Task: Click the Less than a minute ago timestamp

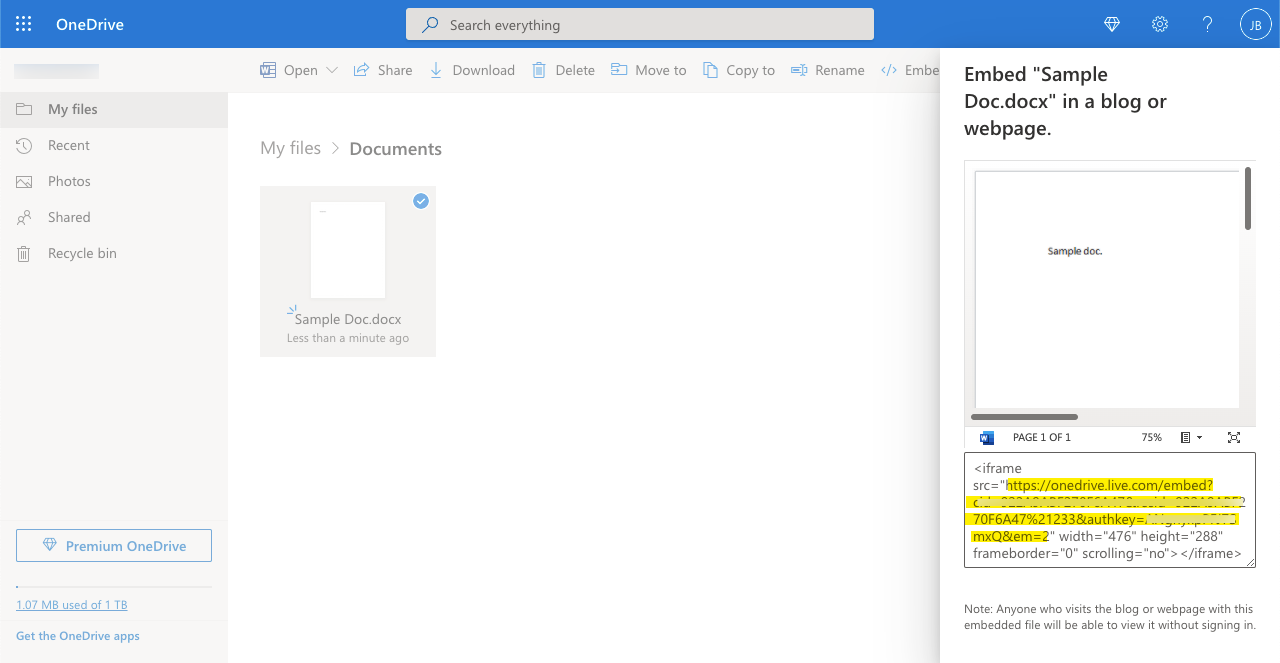Action: tap(348, 338)
